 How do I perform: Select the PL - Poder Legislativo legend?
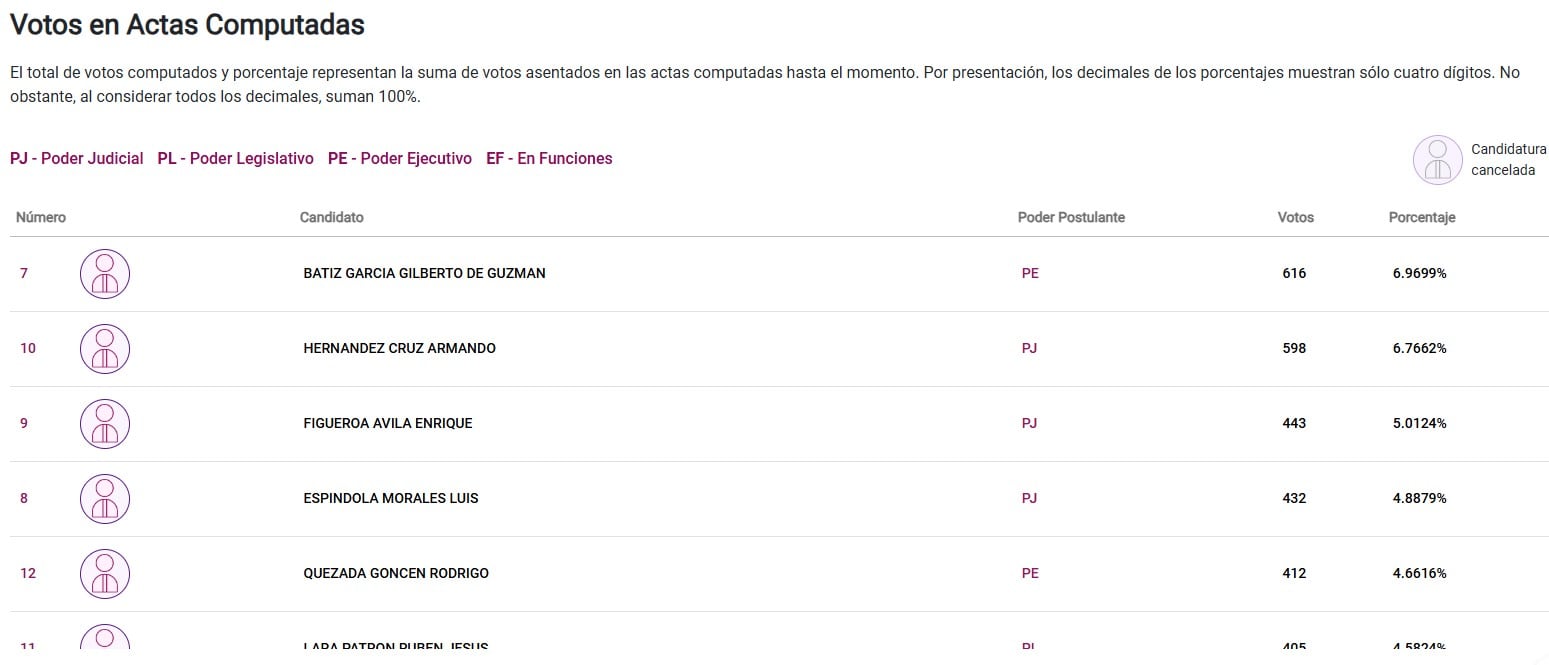(236, 158)
